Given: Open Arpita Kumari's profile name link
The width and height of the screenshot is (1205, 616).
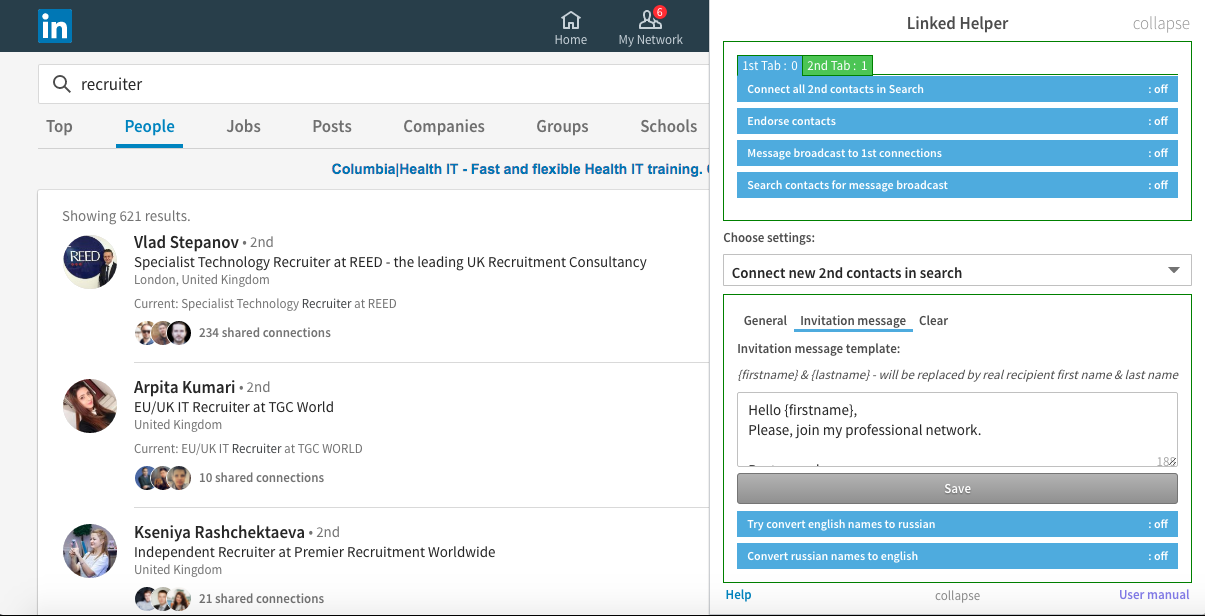Looking at the screenshot, I should [184, 387].
